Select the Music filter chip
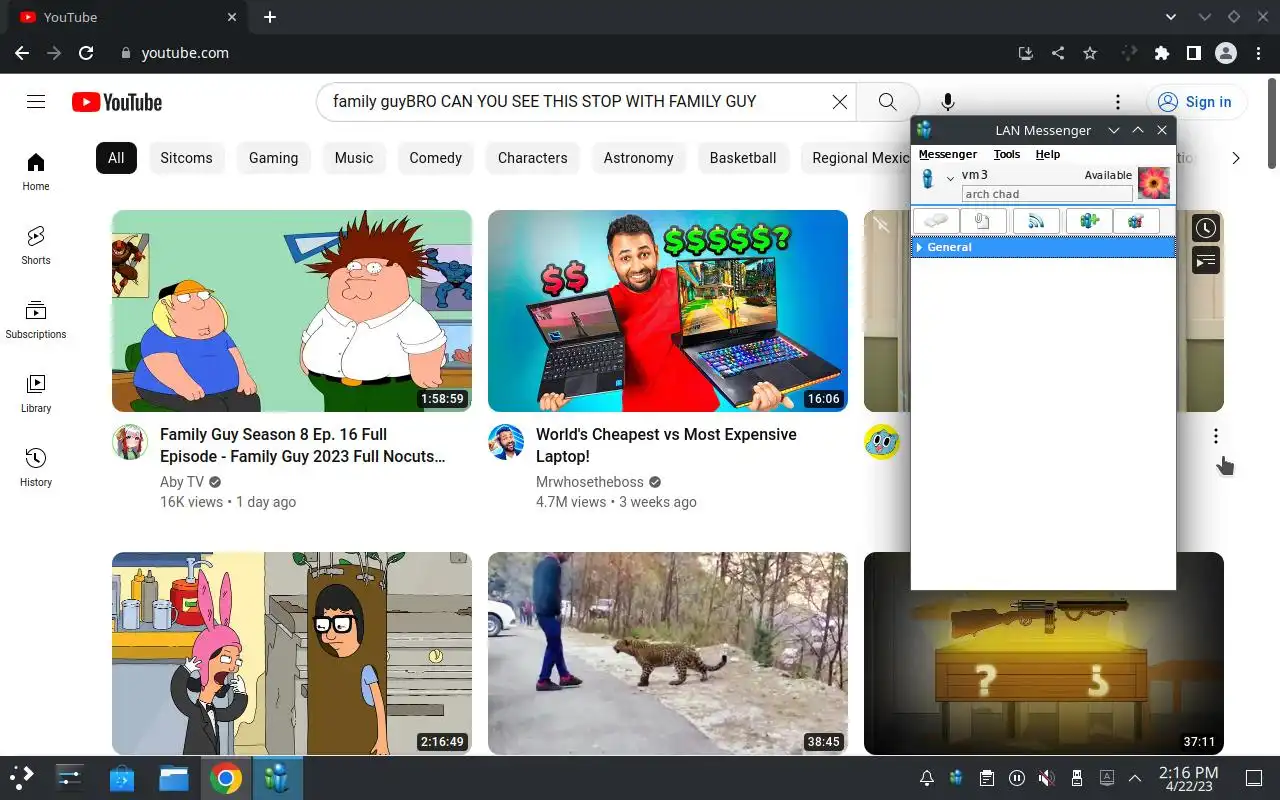Screen dimensions: 1280x800 (354, 158)
